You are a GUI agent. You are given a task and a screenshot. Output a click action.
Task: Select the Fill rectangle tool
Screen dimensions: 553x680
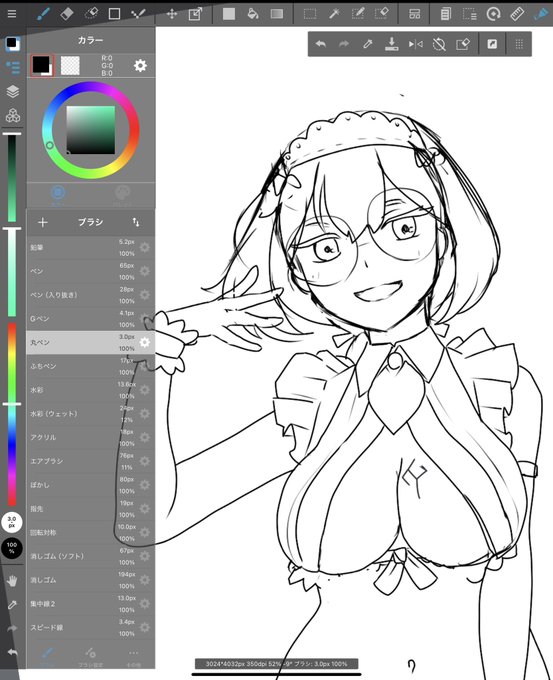click(x=229, y=14)
